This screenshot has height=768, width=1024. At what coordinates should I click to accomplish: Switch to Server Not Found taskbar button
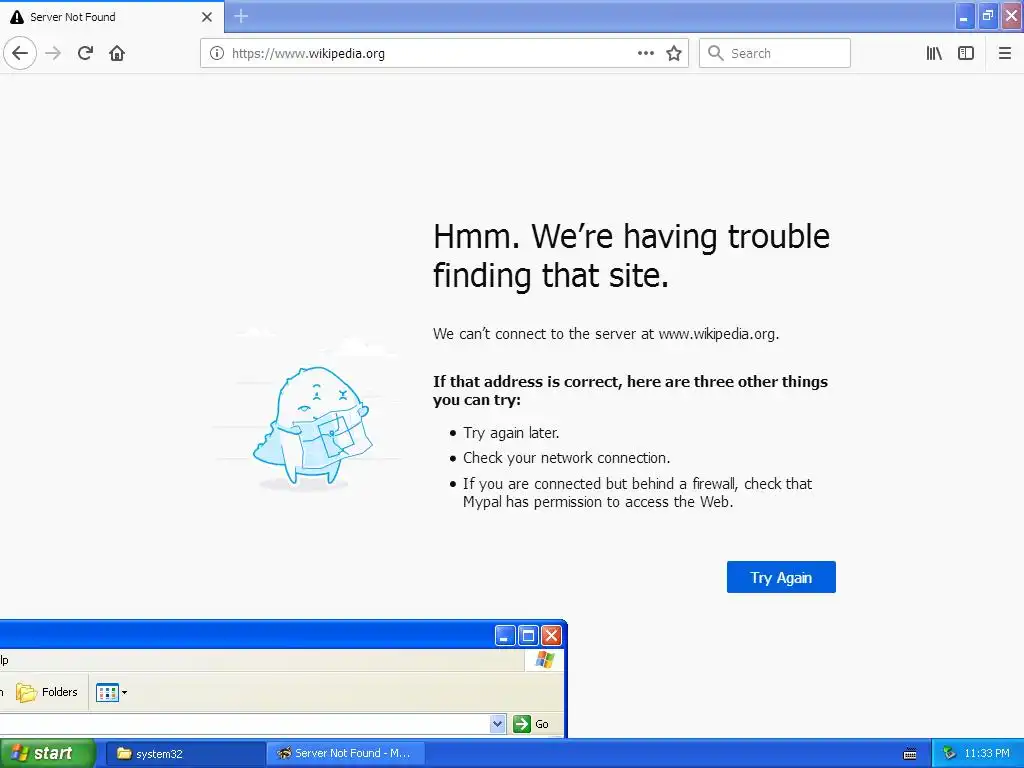tap(345, 754)
